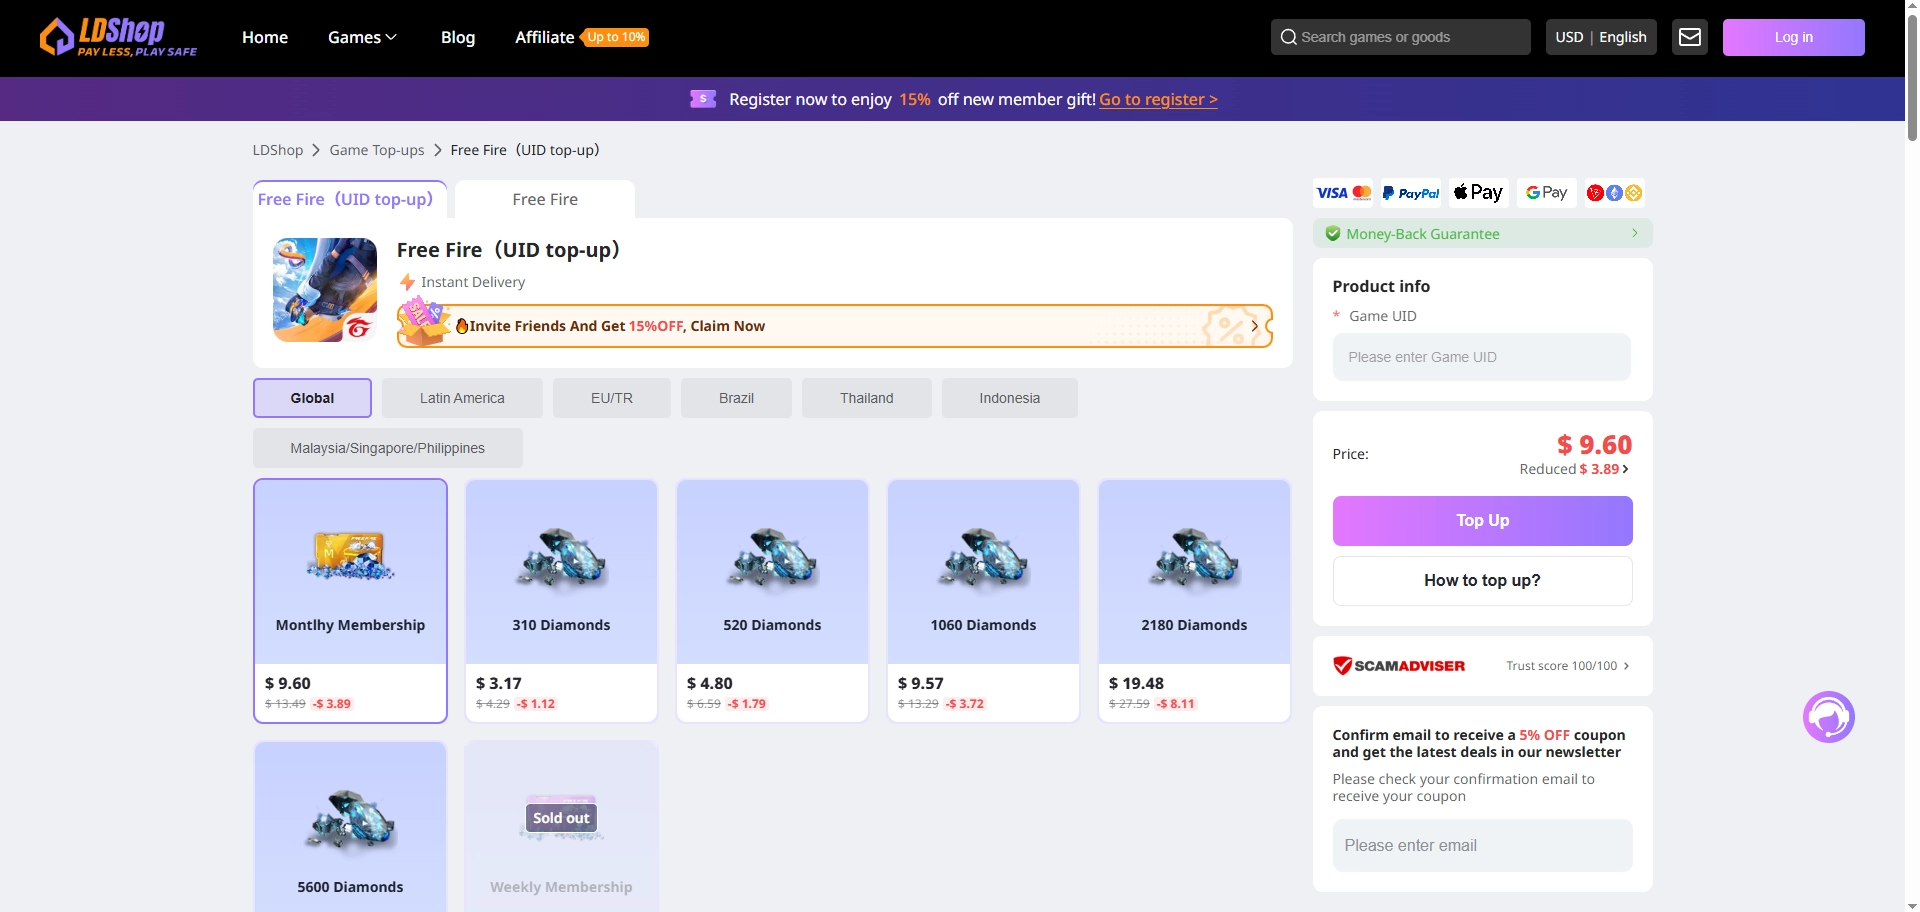Click the Instant Delivery lightning icon
The image size is (1920, 912).
point(407,282)
